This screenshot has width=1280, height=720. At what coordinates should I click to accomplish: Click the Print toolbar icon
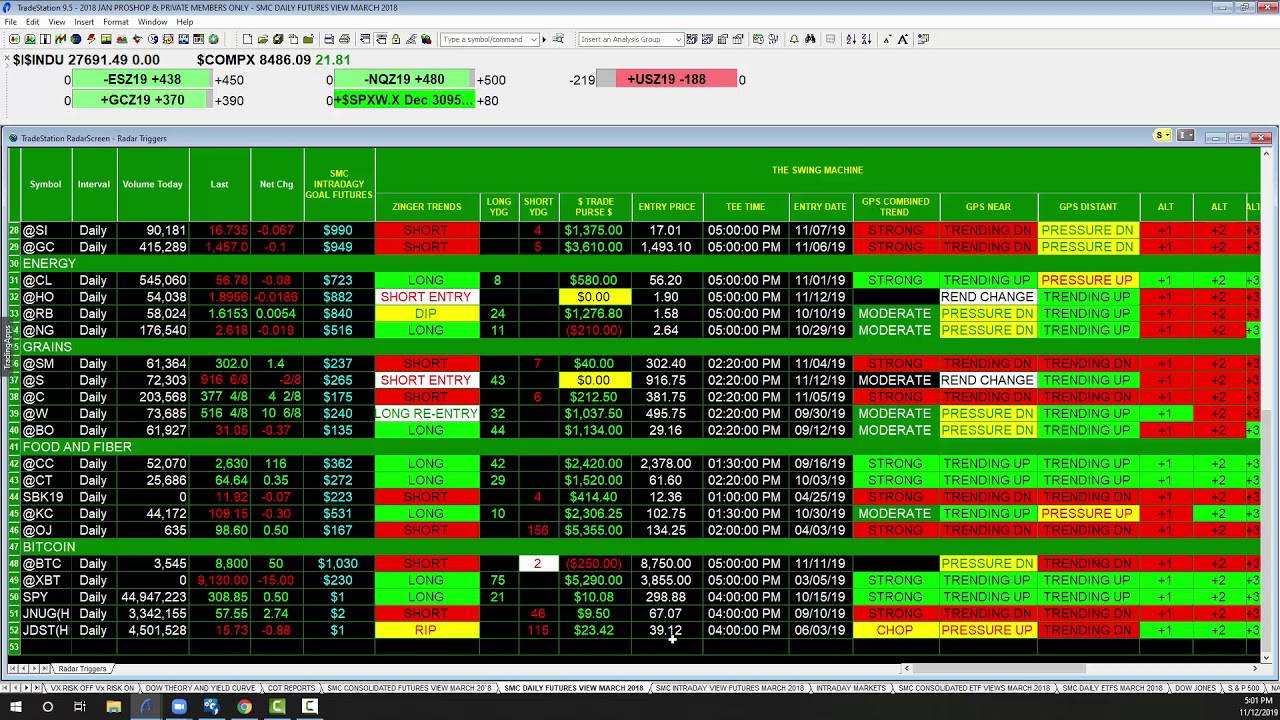344,39
